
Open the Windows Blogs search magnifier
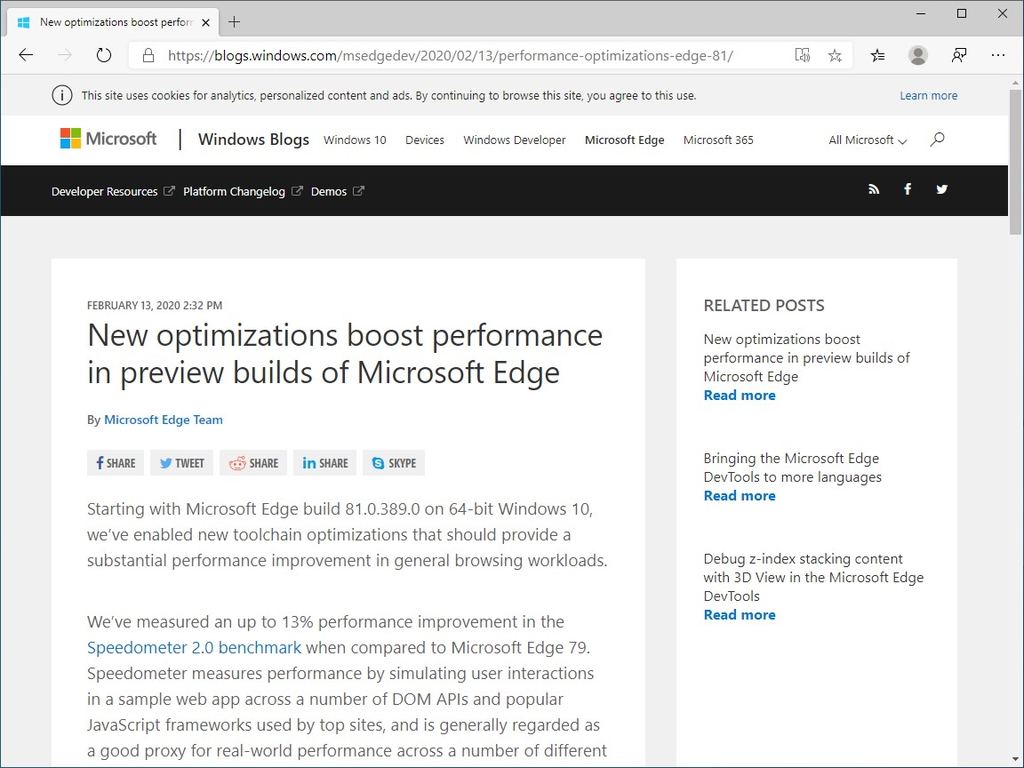(937, 140)
